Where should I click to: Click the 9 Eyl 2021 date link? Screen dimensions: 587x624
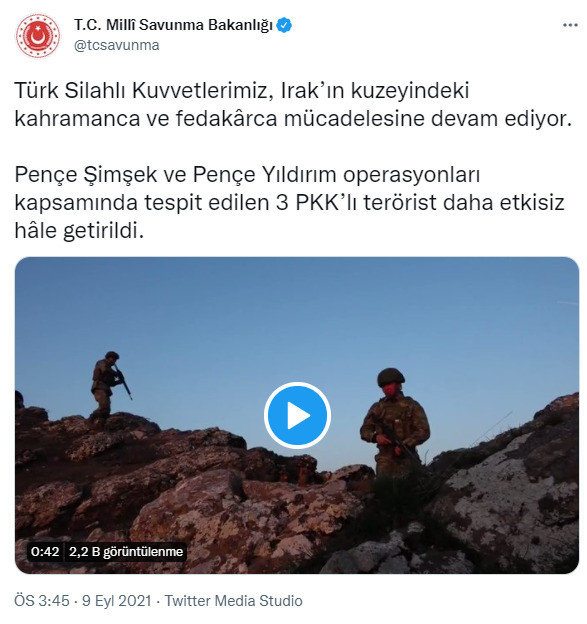coord(117,601)
